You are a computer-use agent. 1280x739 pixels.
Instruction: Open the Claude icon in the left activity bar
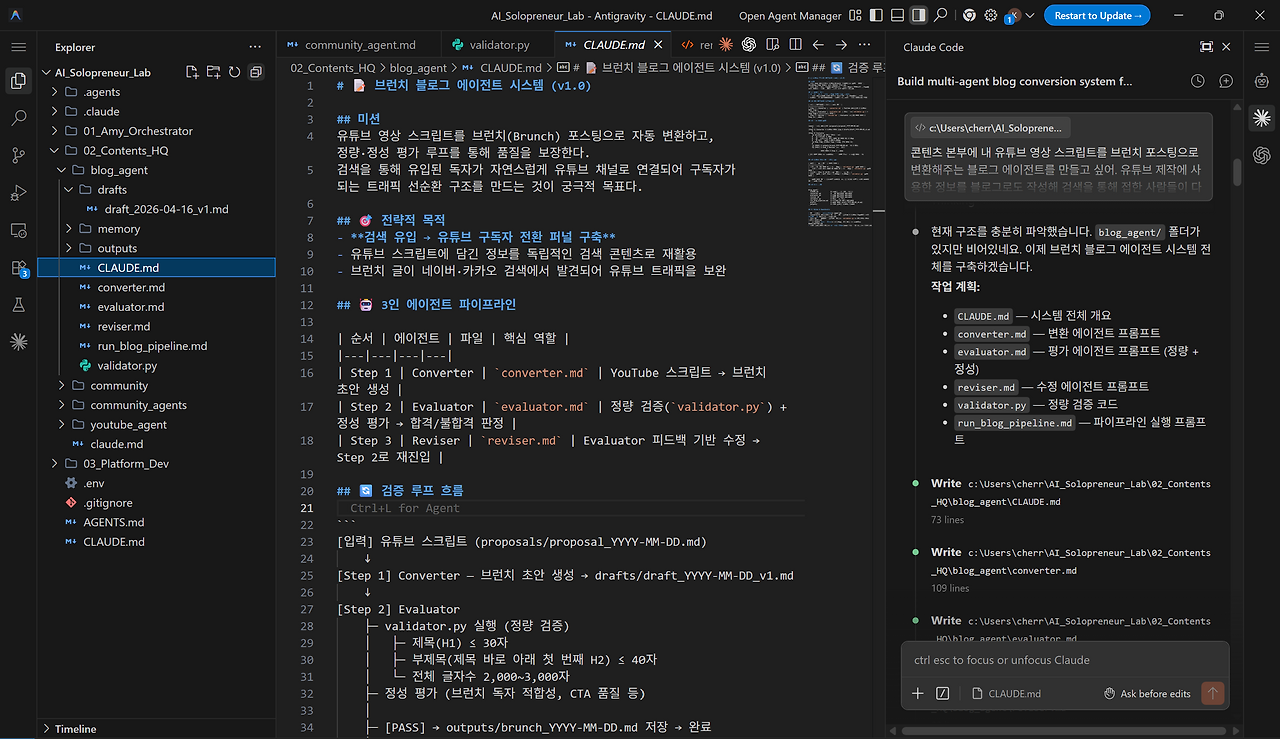(18, 341)
